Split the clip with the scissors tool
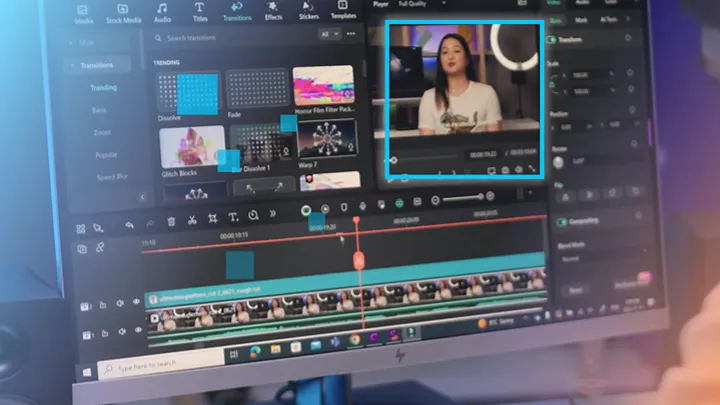 (192, 220)
